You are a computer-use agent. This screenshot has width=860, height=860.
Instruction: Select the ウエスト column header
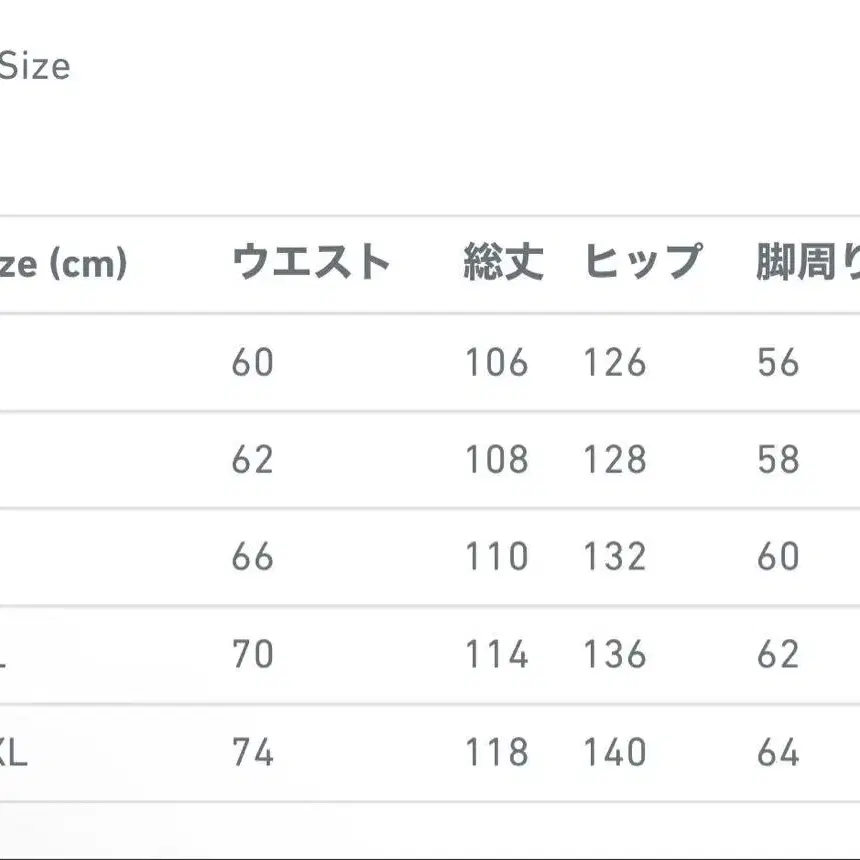click(310, 262)
